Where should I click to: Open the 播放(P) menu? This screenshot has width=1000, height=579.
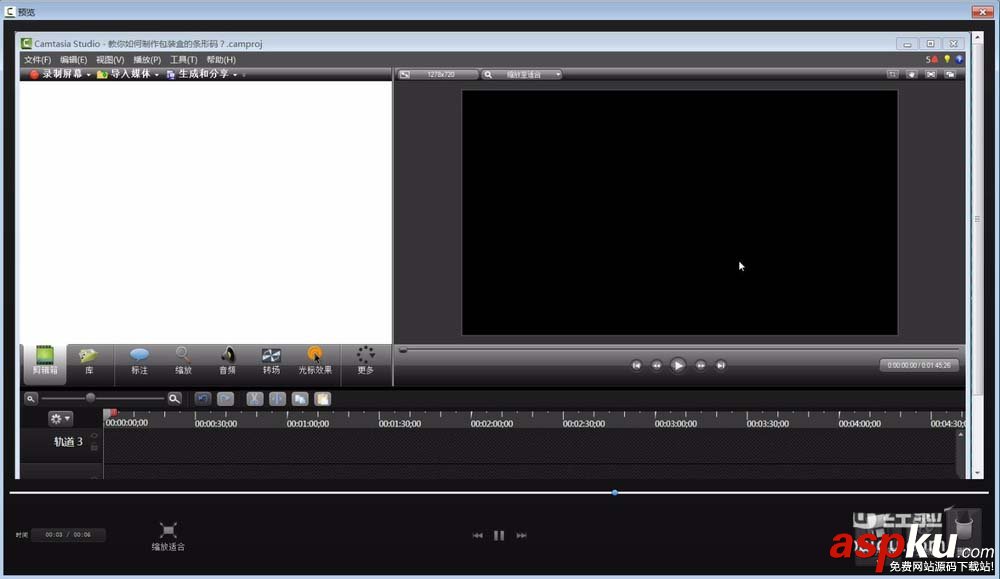147,60
